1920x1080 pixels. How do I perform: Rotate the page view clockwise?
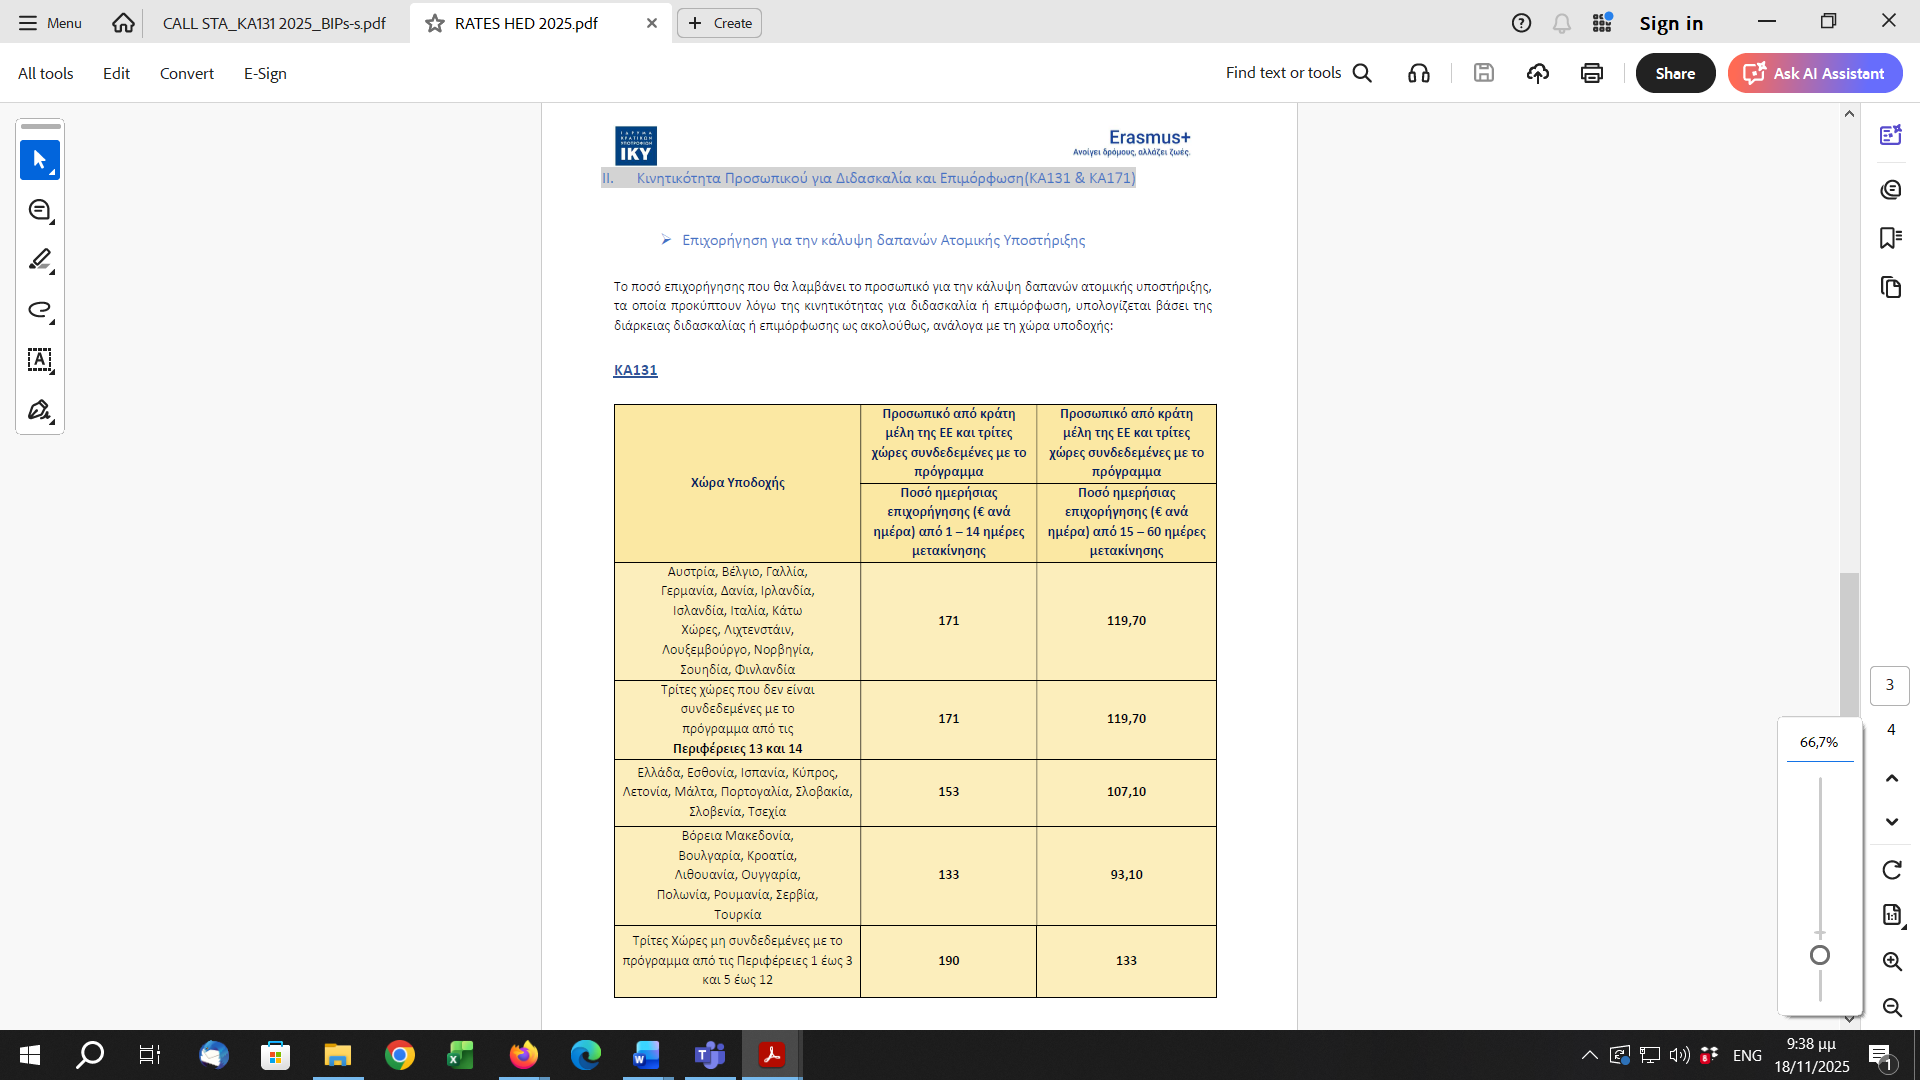(x=1891, y=870)
